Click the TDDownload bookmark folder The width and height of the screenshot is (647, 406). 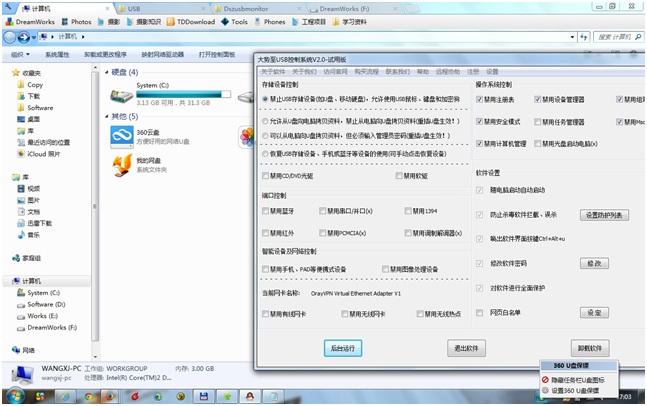click(x=188, y=21)
